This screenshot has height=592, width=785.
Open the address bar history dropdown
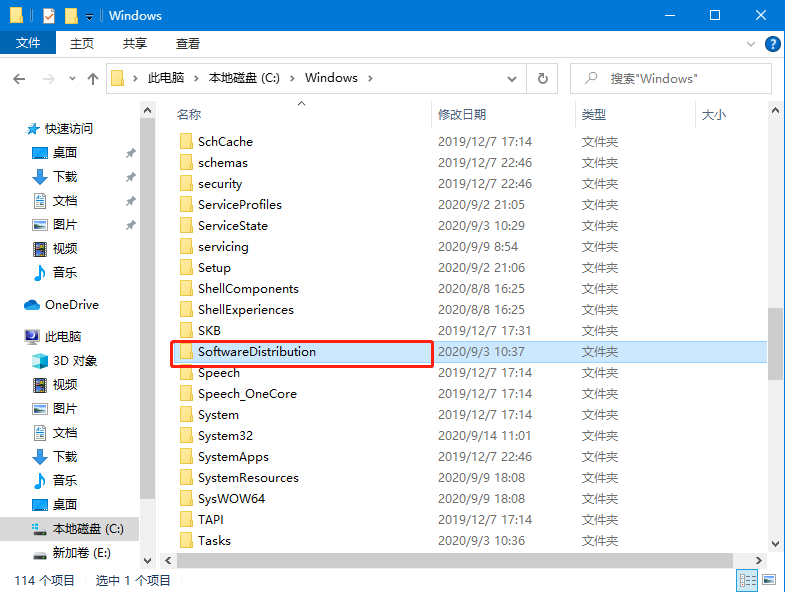(x=512, y=79)
